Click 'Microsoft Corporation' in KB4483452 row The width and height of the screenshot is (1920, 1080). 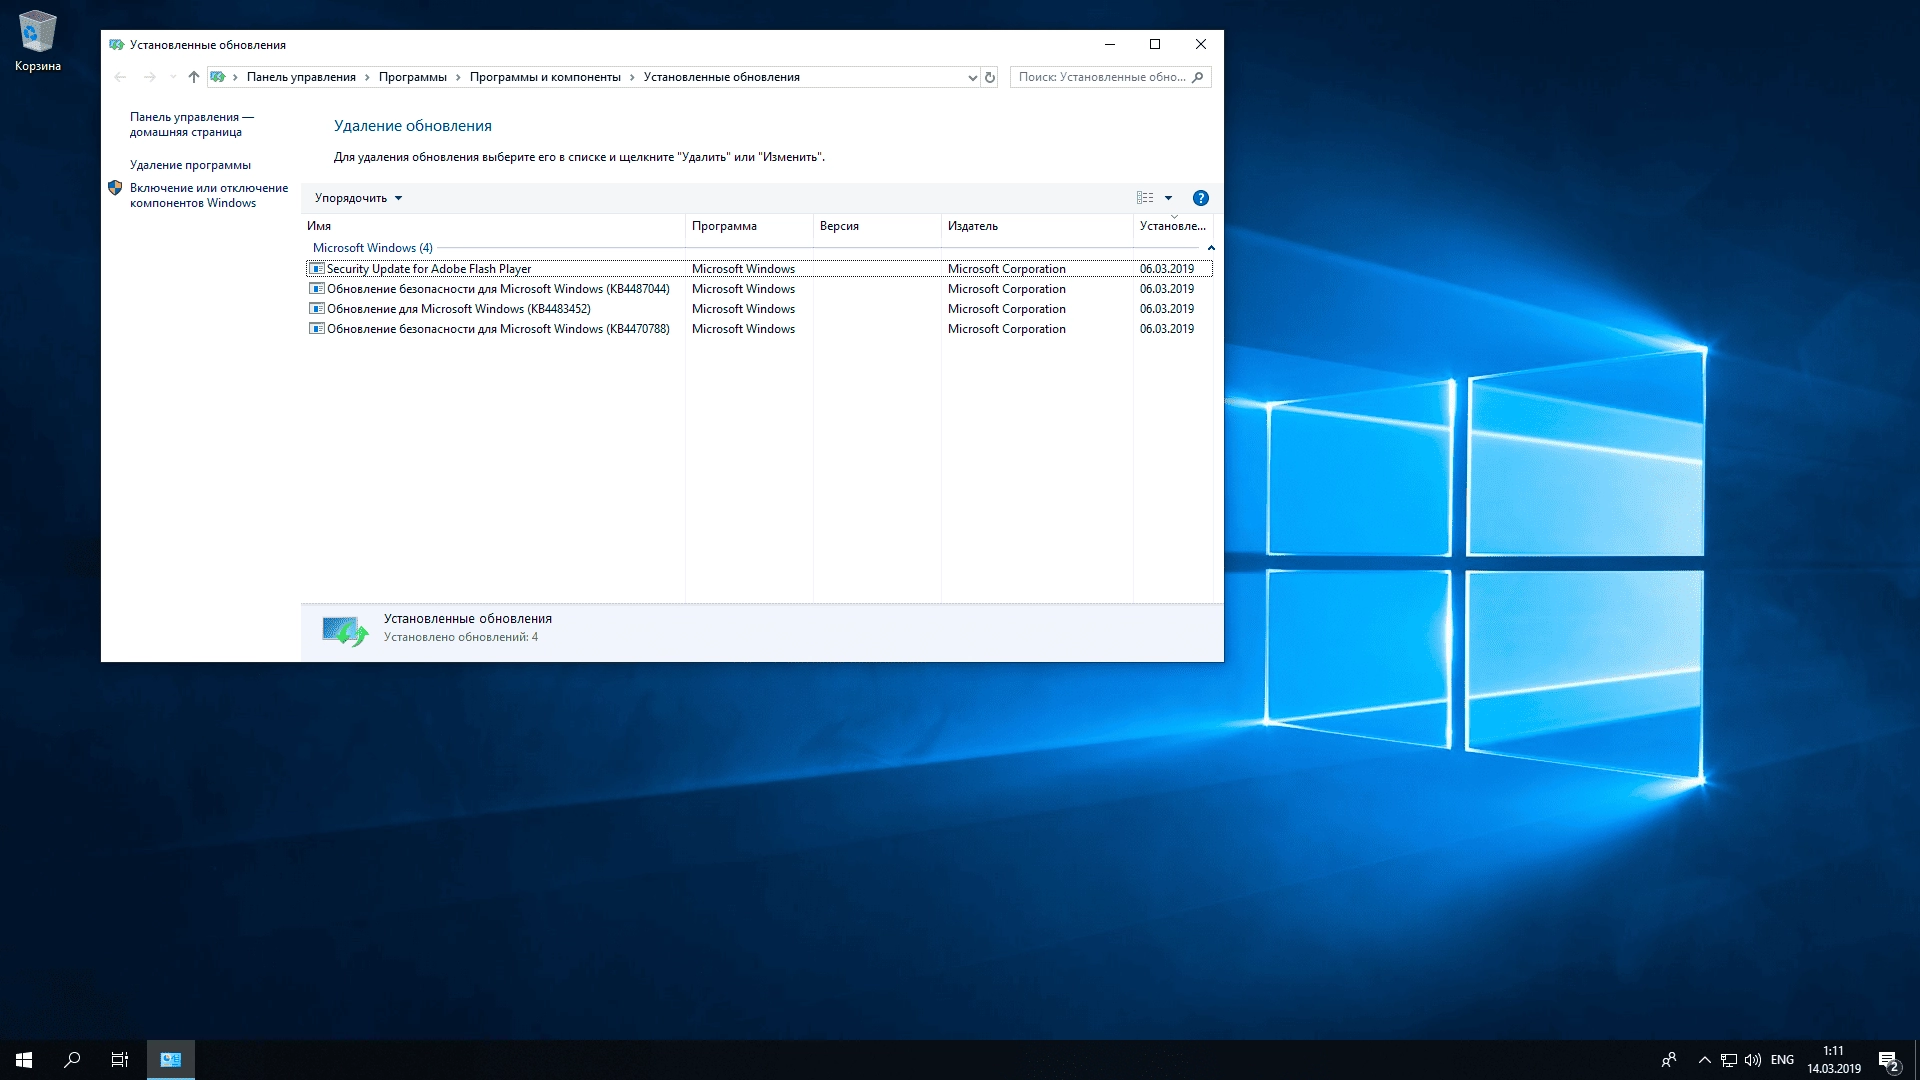click(1006, 309)
